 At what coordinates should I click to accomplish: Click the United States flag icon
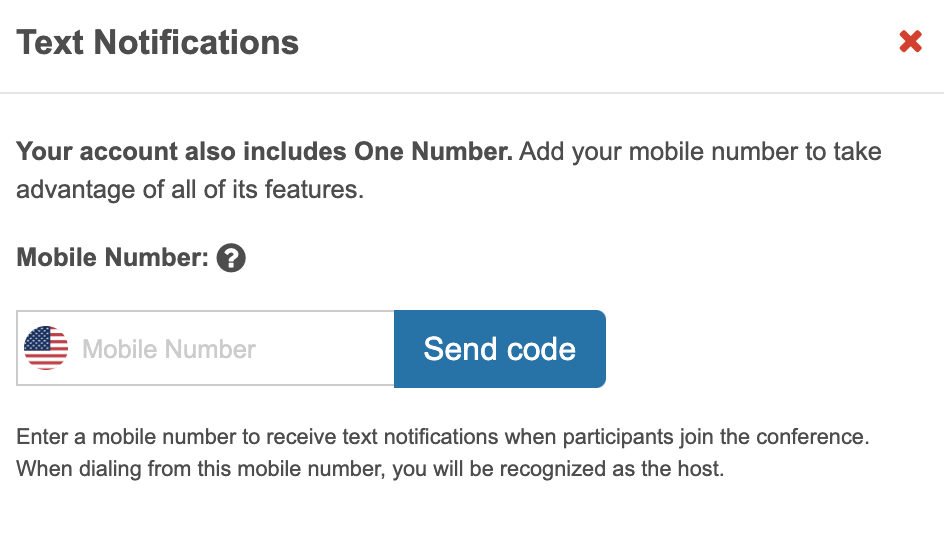pos(46,348)
